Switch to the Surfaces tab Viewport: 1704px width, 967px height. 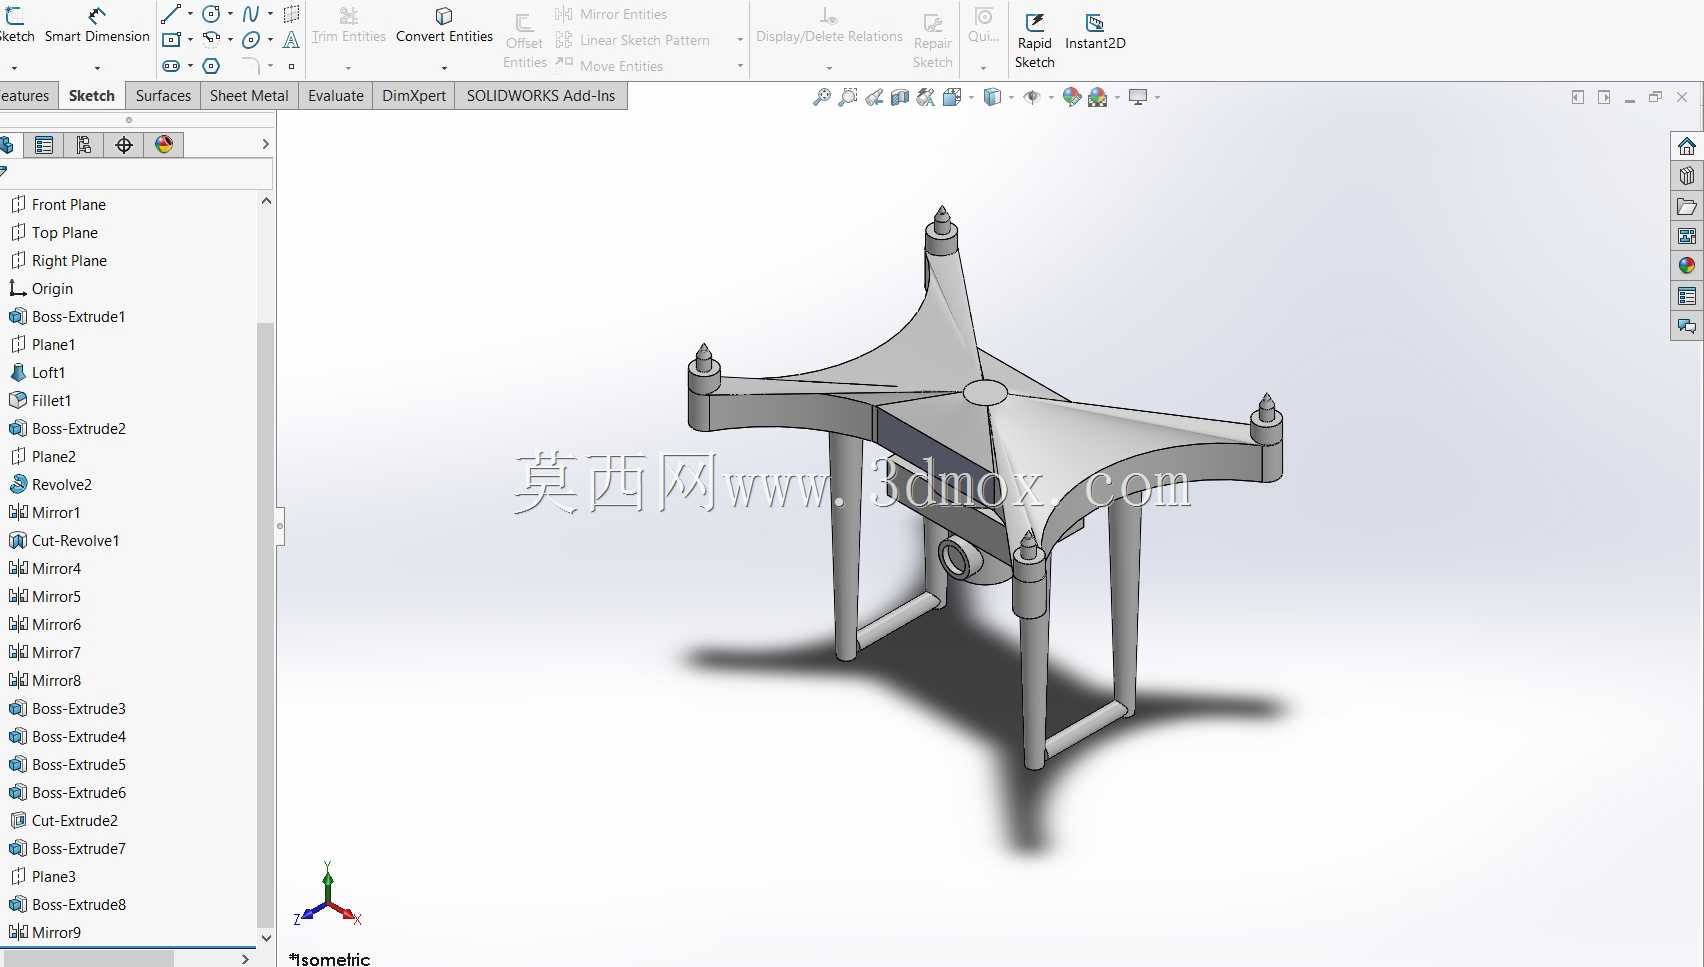point(163,96)
